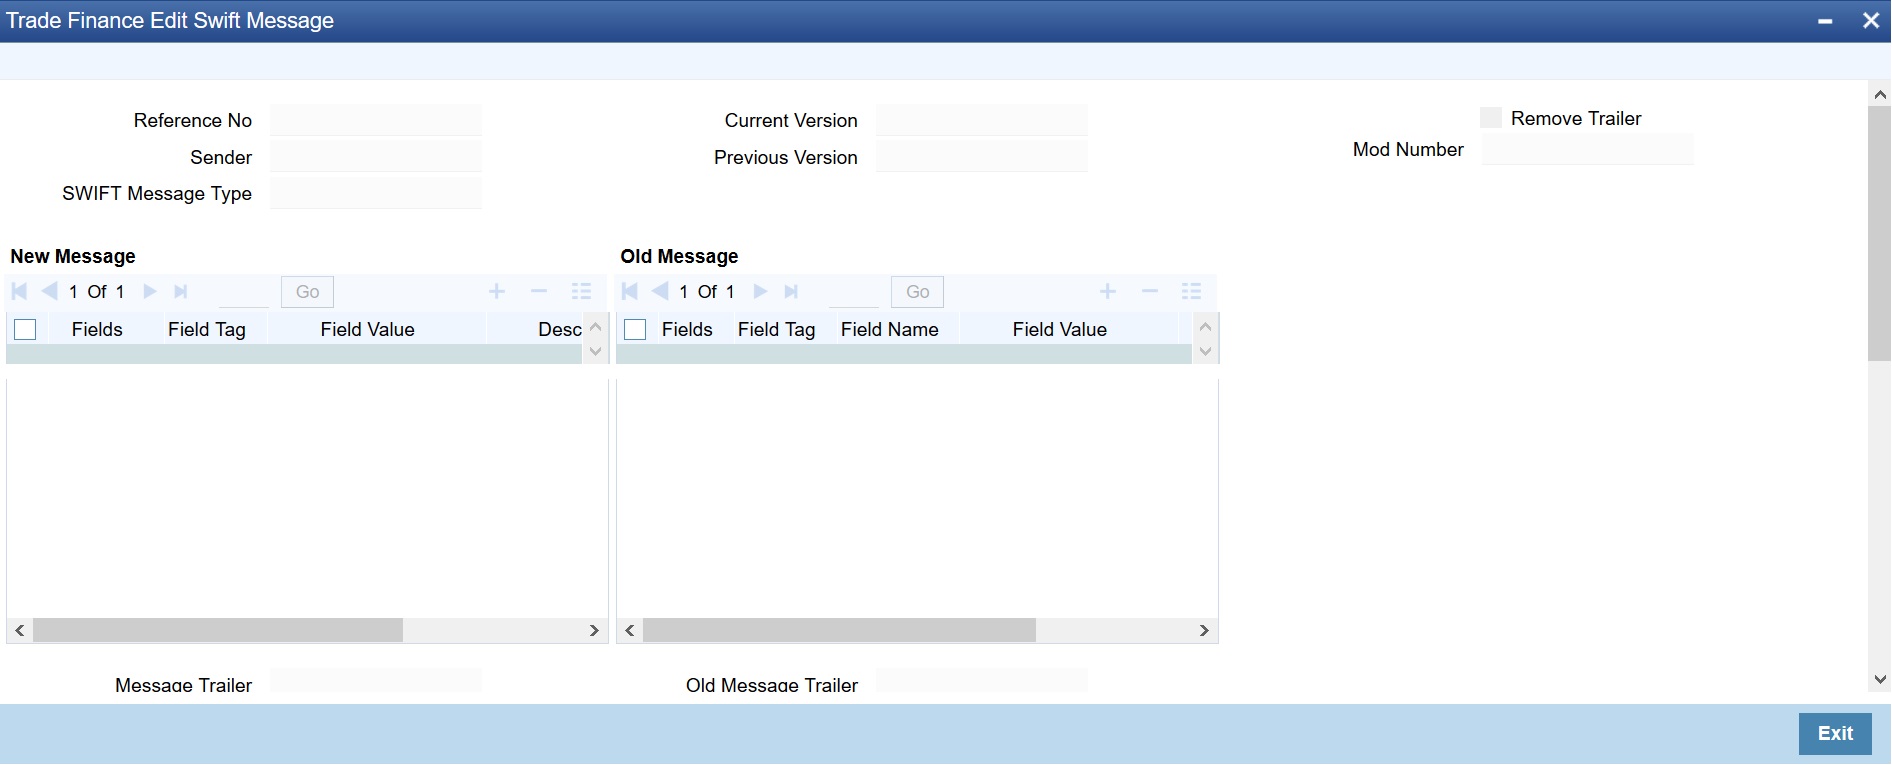
Task: Click Desc column header in New Message
Action: [x=560, y=330]
